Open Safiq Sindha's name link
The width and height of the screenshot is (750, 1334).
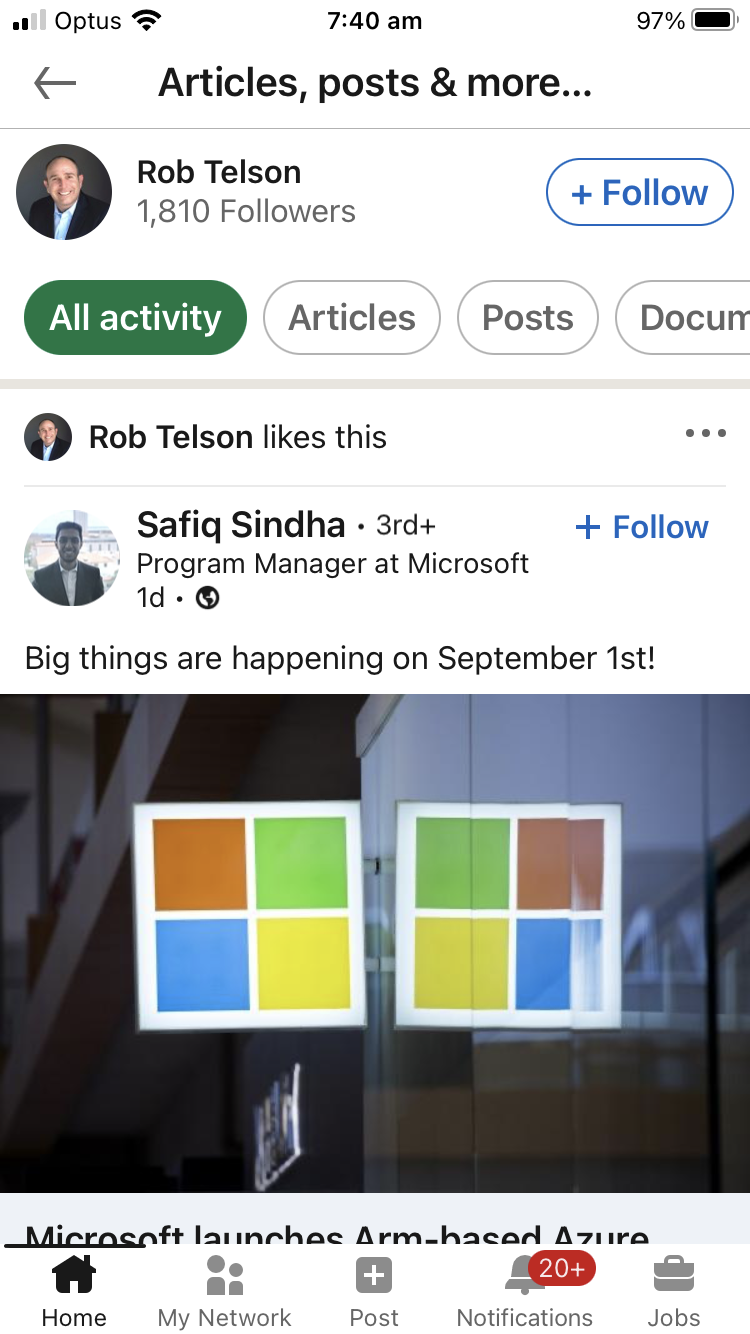coord(241,525)
